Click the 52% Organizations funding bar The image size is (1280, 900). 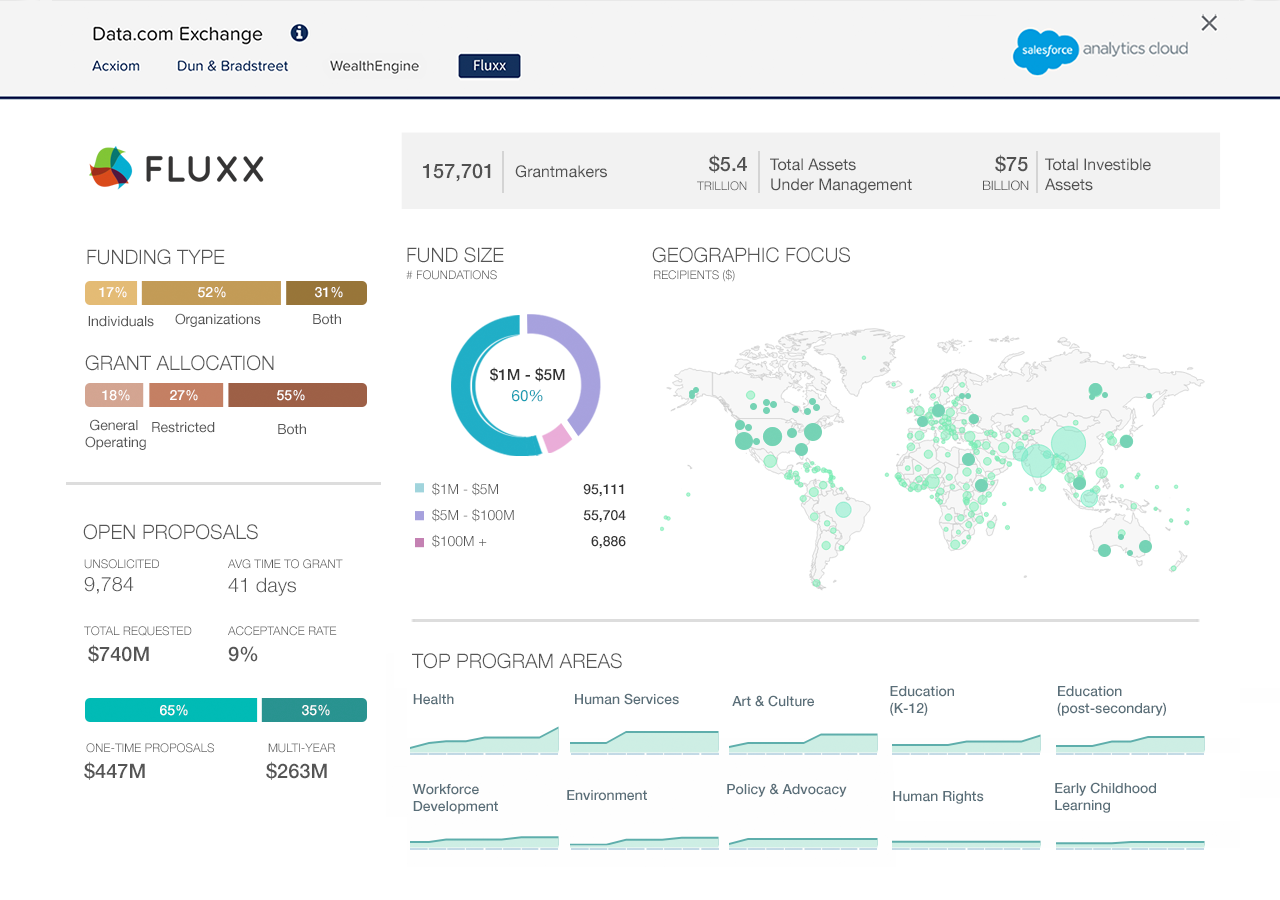(x=211, y=293)
